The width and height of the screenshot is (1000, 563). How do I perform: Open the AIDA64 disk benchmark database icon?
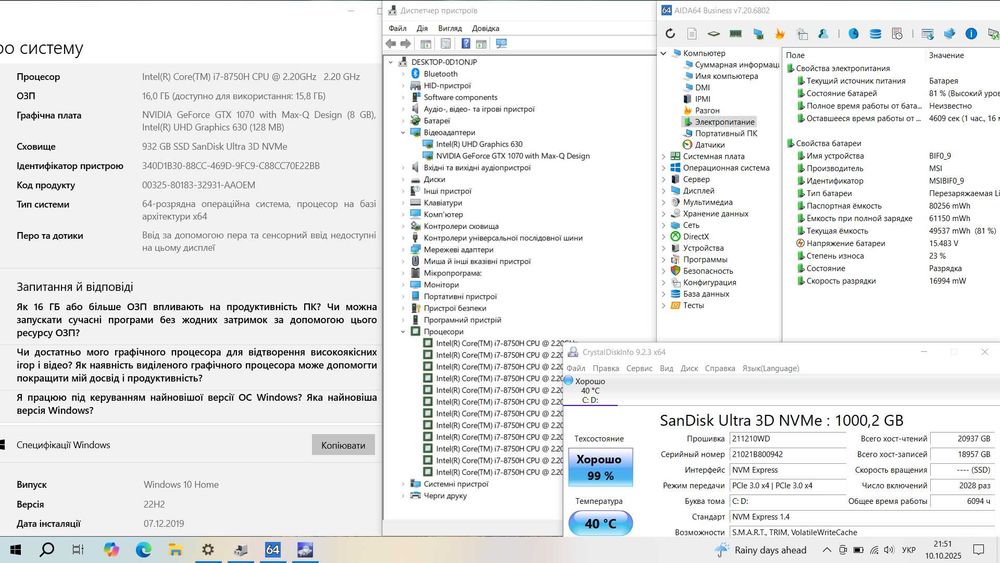876,34
